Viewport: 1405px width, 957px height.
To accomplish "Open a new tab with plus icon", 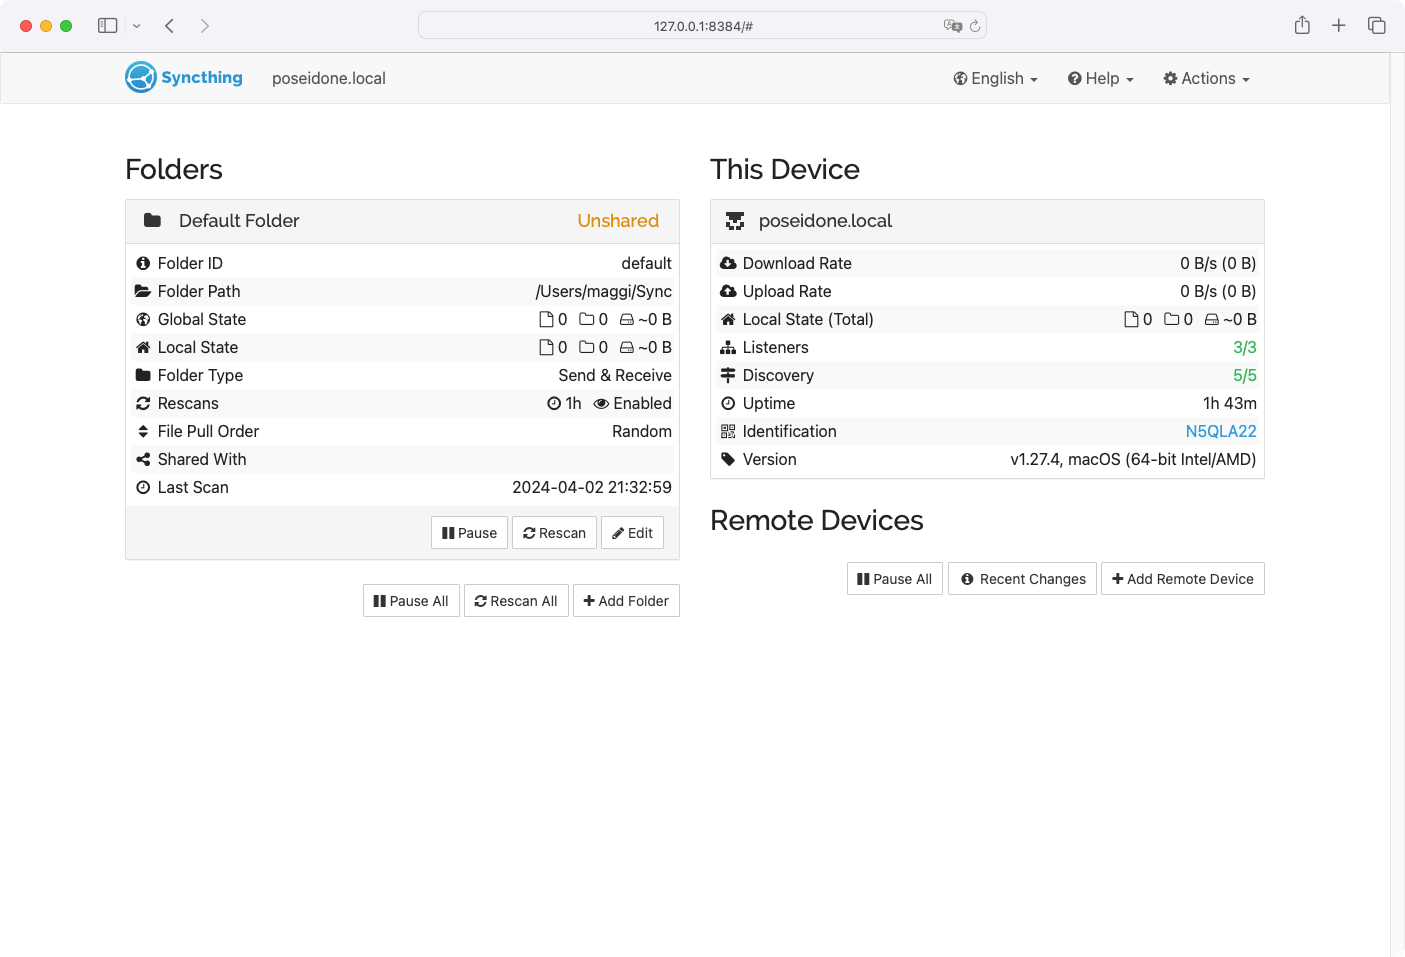I will click(1339, 26).
